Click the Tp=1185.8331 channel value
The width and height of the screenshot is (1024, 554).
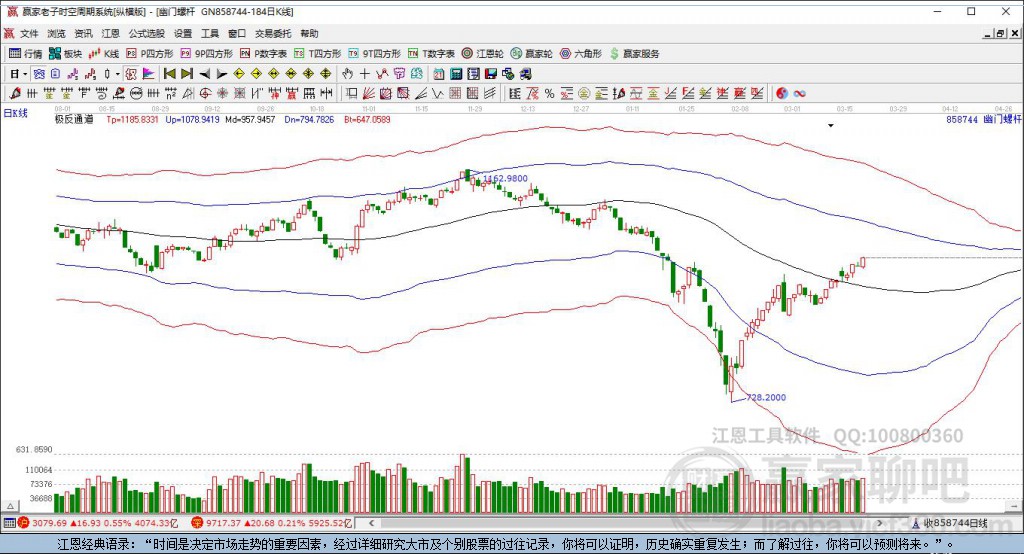pos(132,120)
